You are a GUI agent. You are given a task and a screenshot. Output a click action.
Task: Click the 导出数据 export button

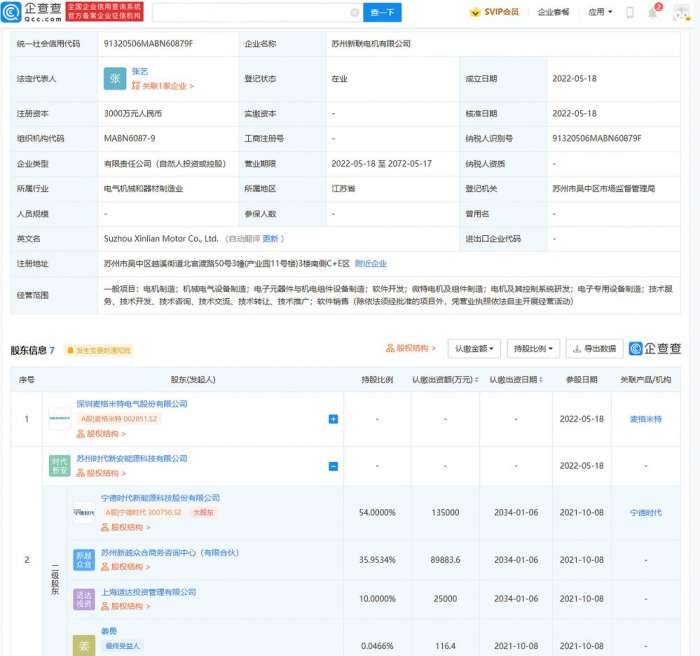click(x=594, y=348)
